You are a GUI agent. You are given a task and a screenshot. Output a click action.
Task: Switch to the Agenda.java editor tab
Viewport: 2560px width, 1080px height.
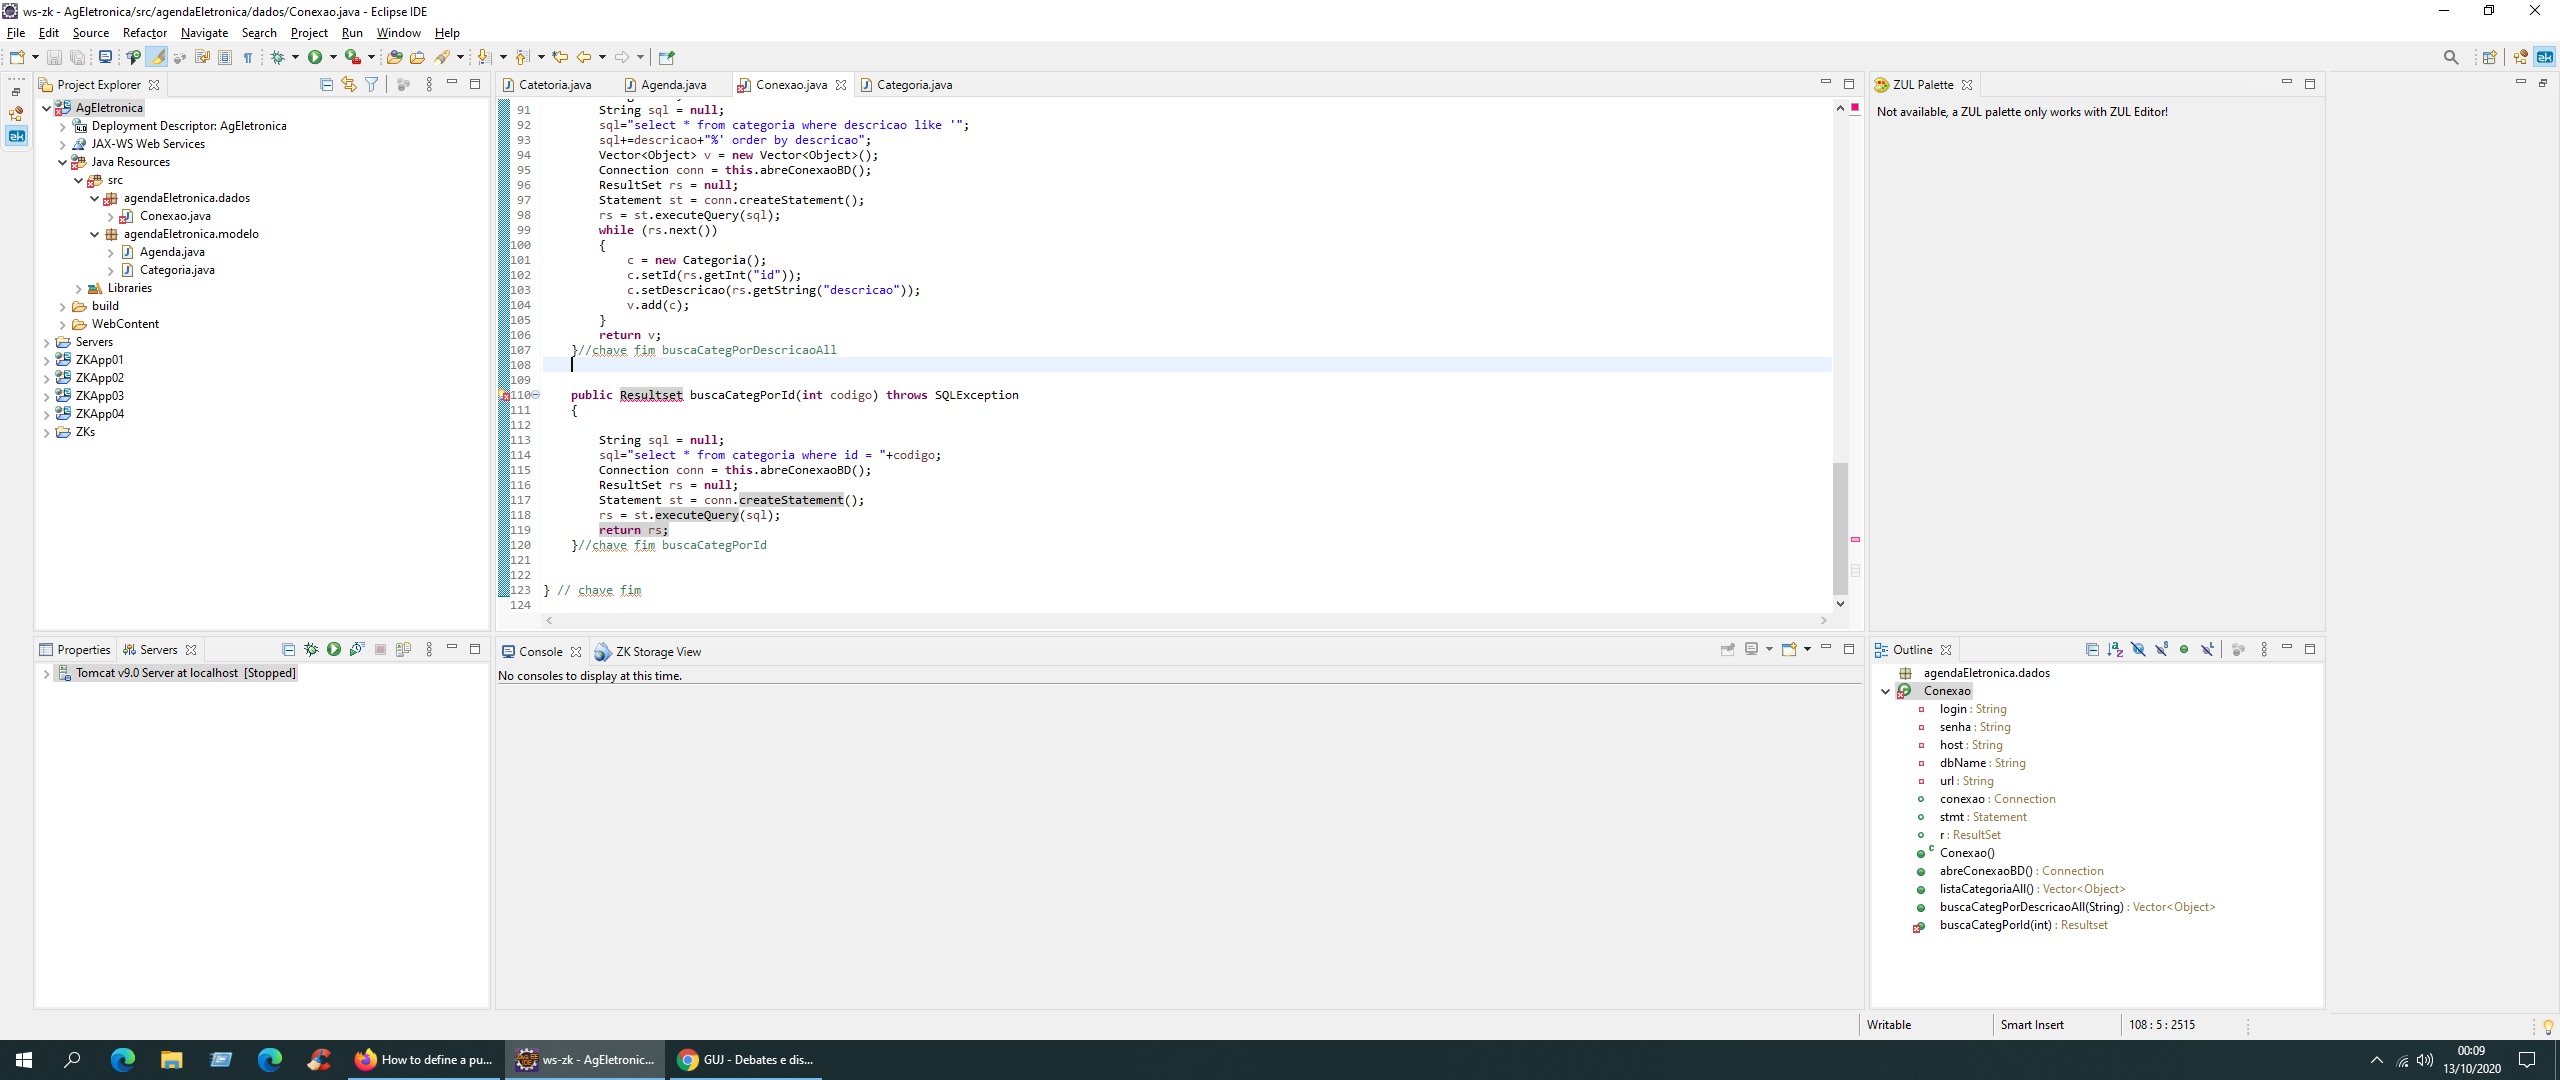(673, 85)
